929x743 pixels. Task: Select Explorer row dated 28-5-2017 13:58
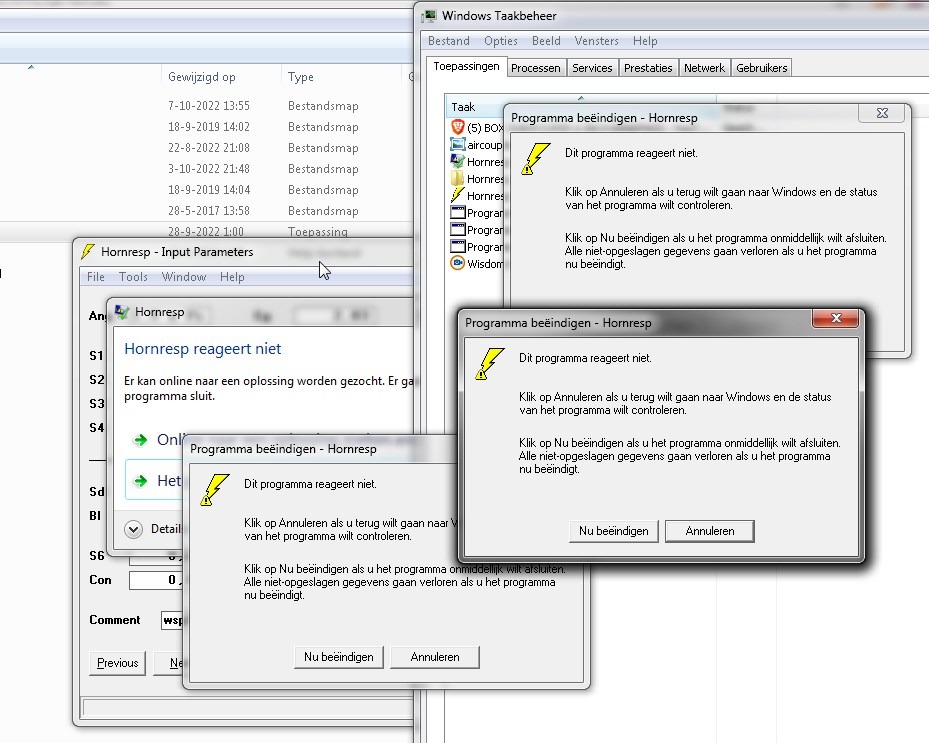tap(206, 211)
